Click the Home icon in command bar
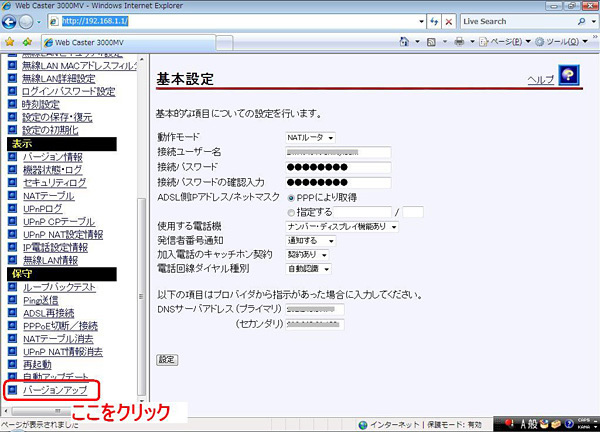The image size is (600, 432). coord(404,41)
